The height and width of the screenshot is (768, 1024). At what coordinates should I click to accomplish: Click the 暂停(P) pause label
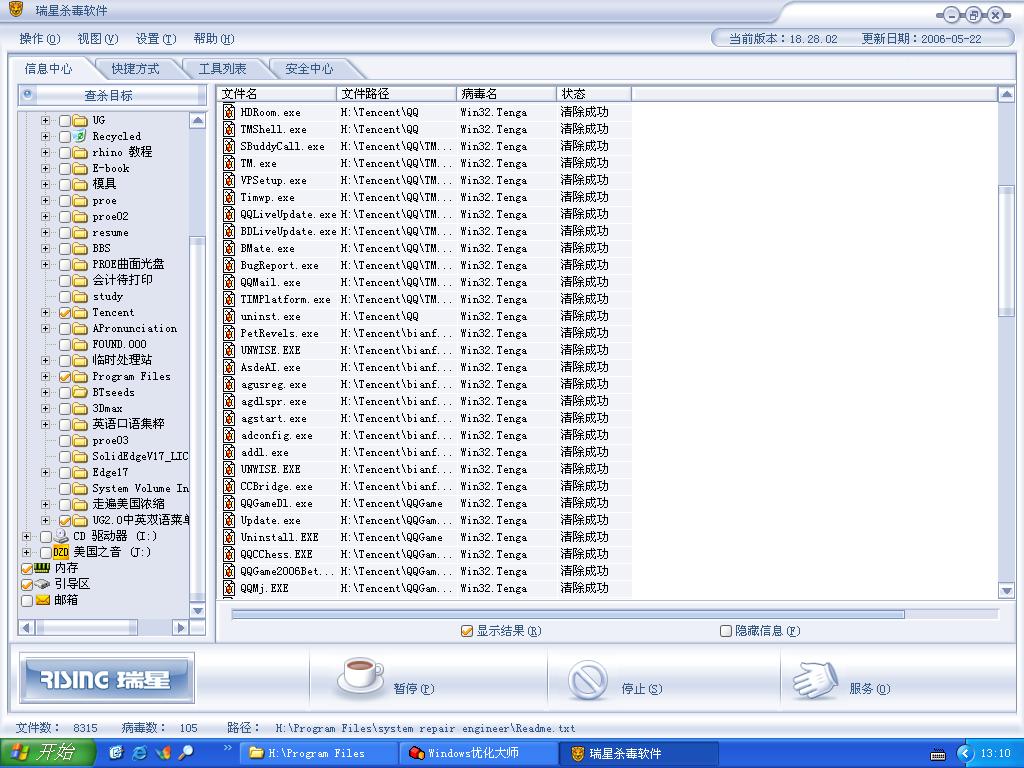click(413, 688)
